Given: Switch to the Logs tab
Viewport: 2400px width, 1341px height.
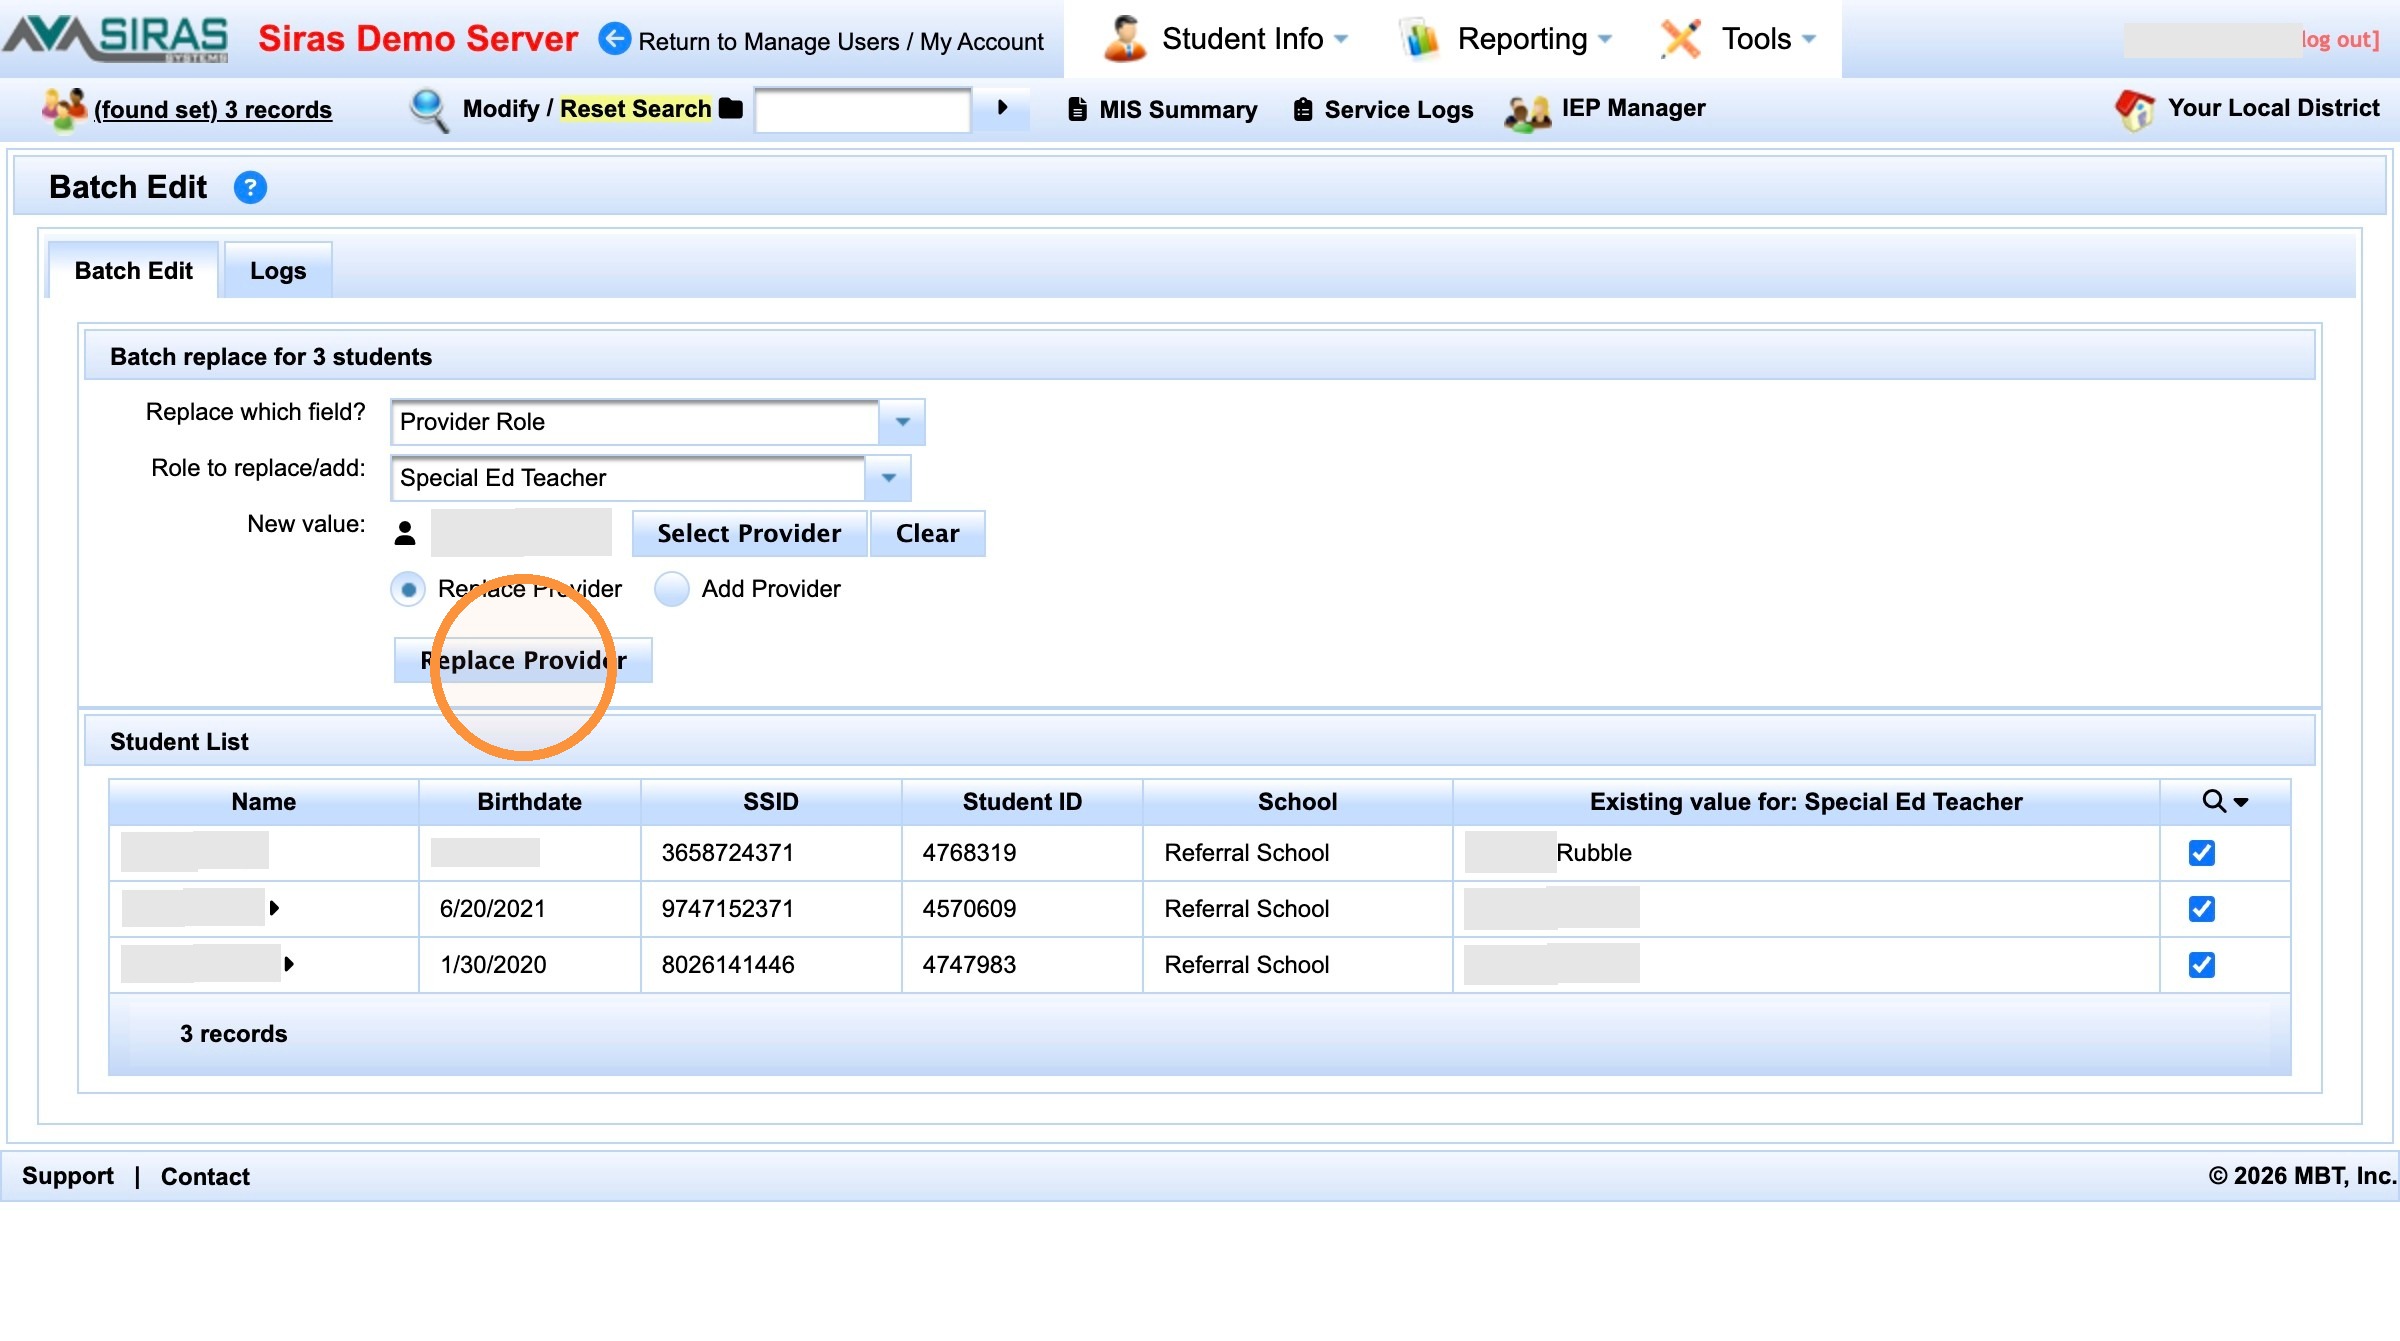Looking at the screenshot, I should [278, 271].
